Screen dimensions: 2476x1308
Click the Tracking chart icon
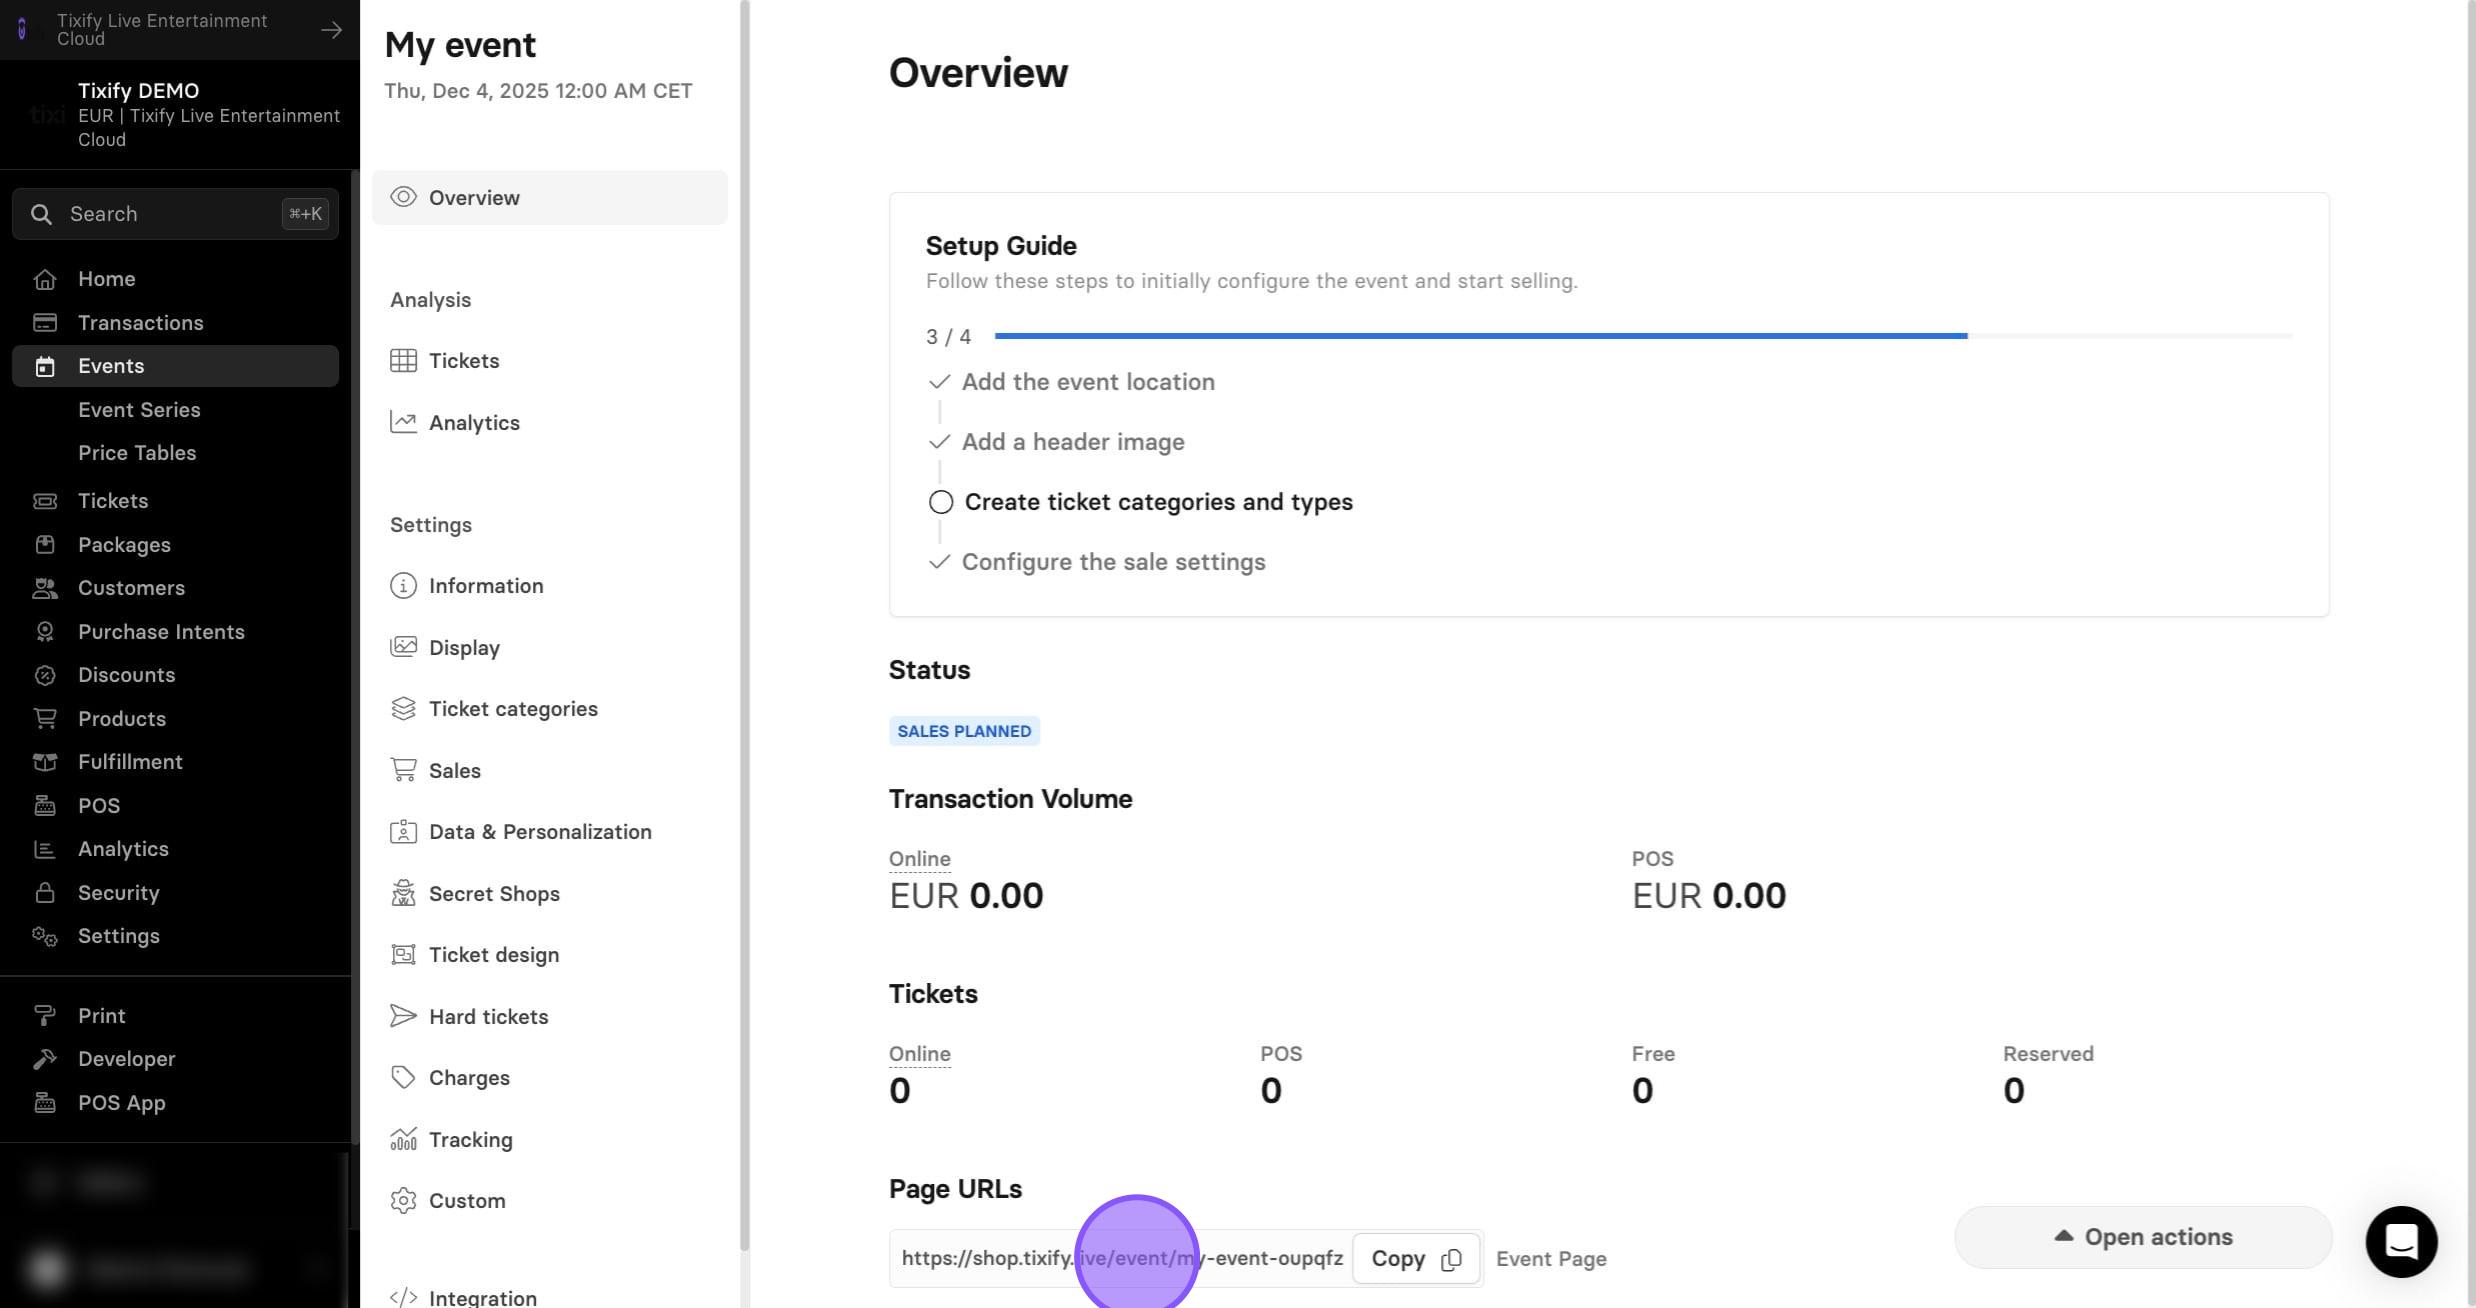403,1140
